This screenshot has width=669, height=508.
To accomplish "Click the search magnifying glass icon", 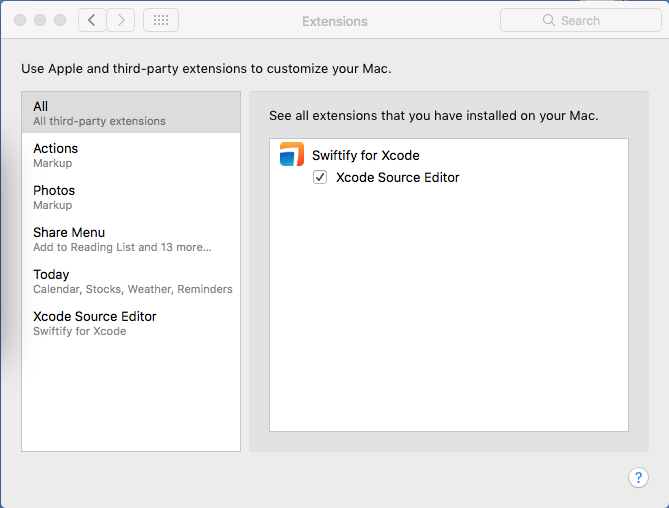I will pyautogui.click(x=548, y=20).
